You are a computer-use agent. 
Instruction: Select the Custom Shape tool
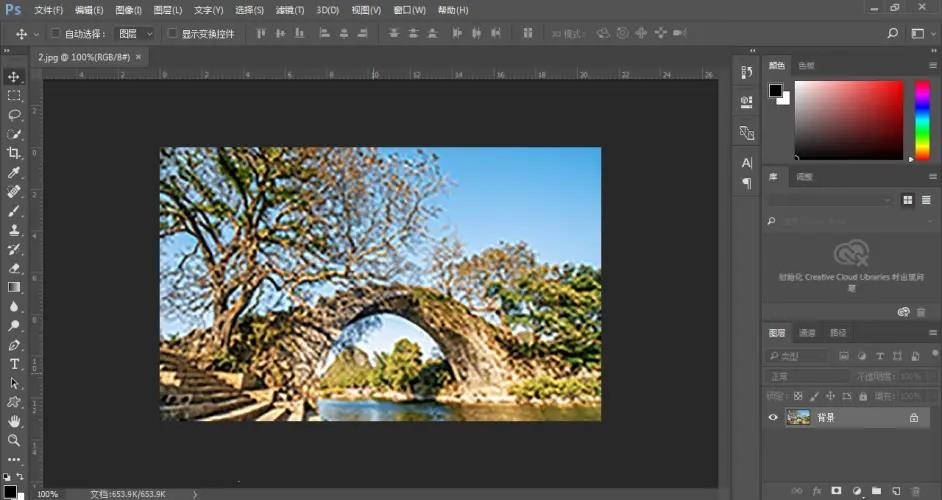tap(14, 402)
